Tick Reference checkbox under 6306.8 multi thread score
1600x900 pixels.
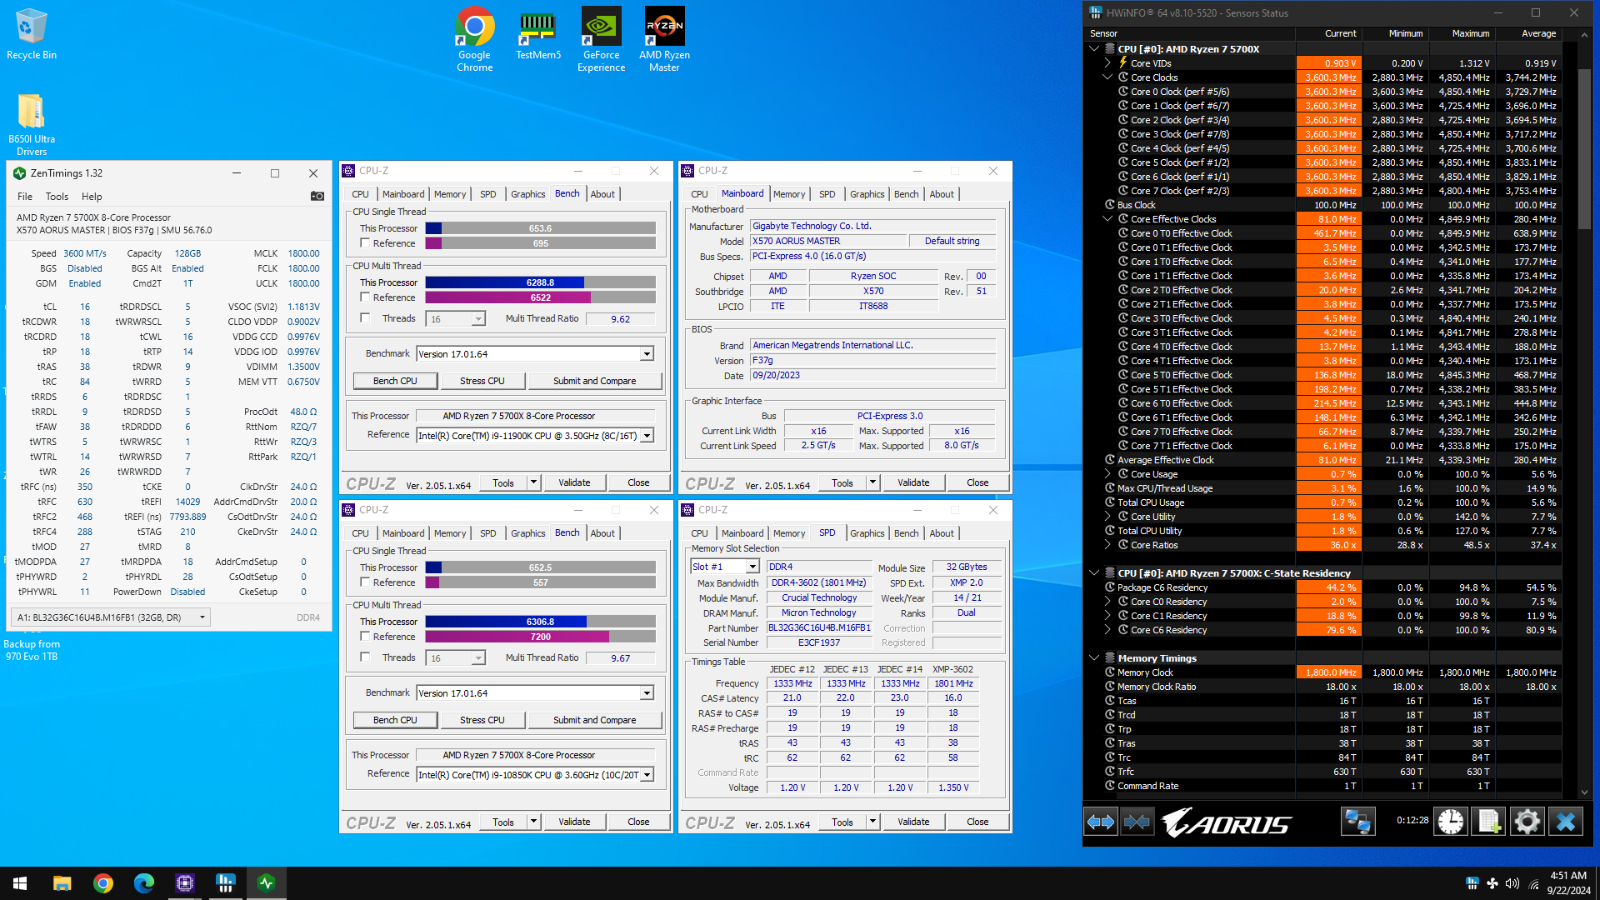pos(365,636)
